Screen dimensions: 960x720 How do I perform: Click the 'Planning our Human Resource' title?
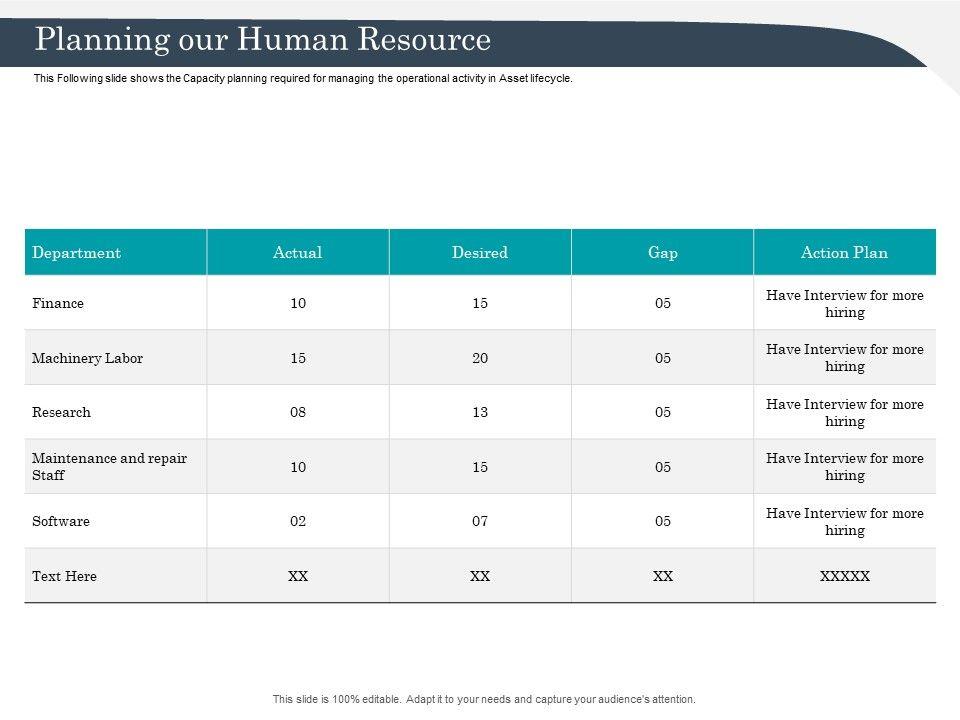[x=263, y=40]
